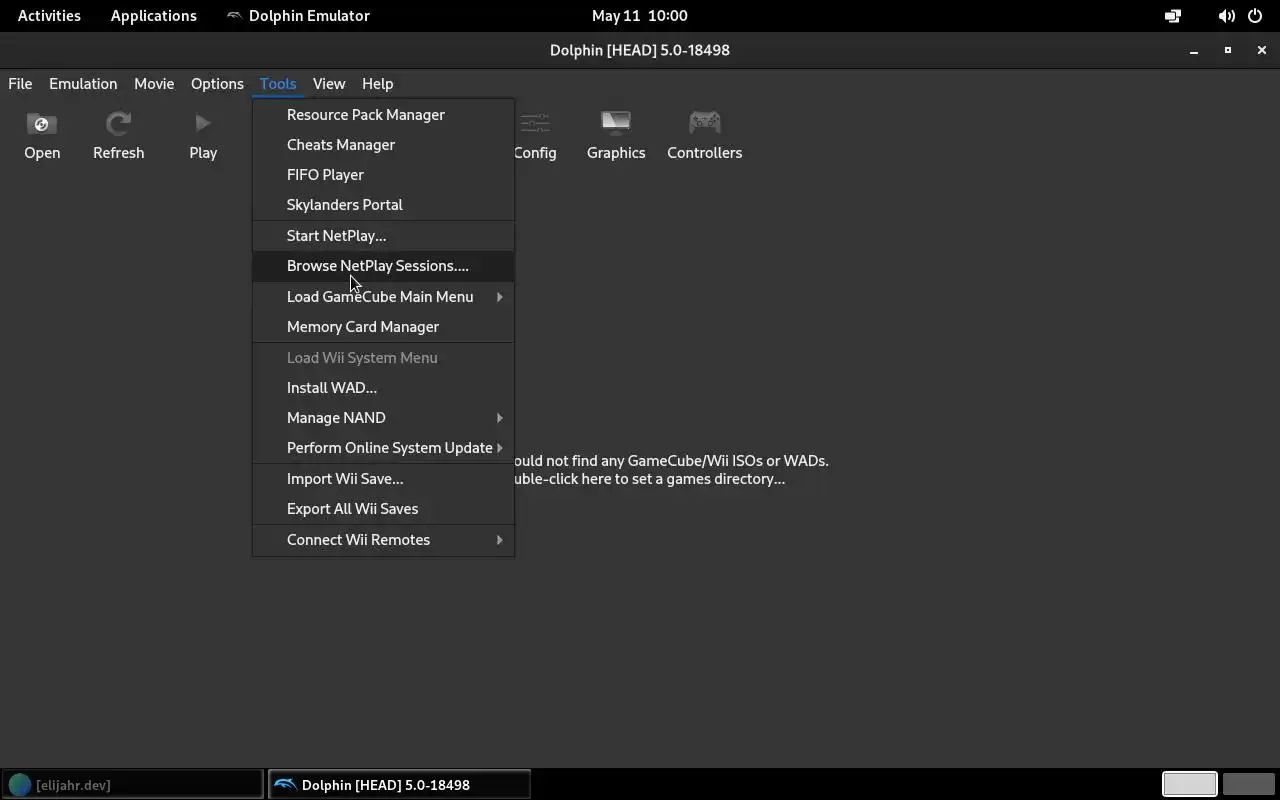The image size is (1280, 800).
Task: Expand the Manage NAND submenu
Action: click(x=383, y=418)
